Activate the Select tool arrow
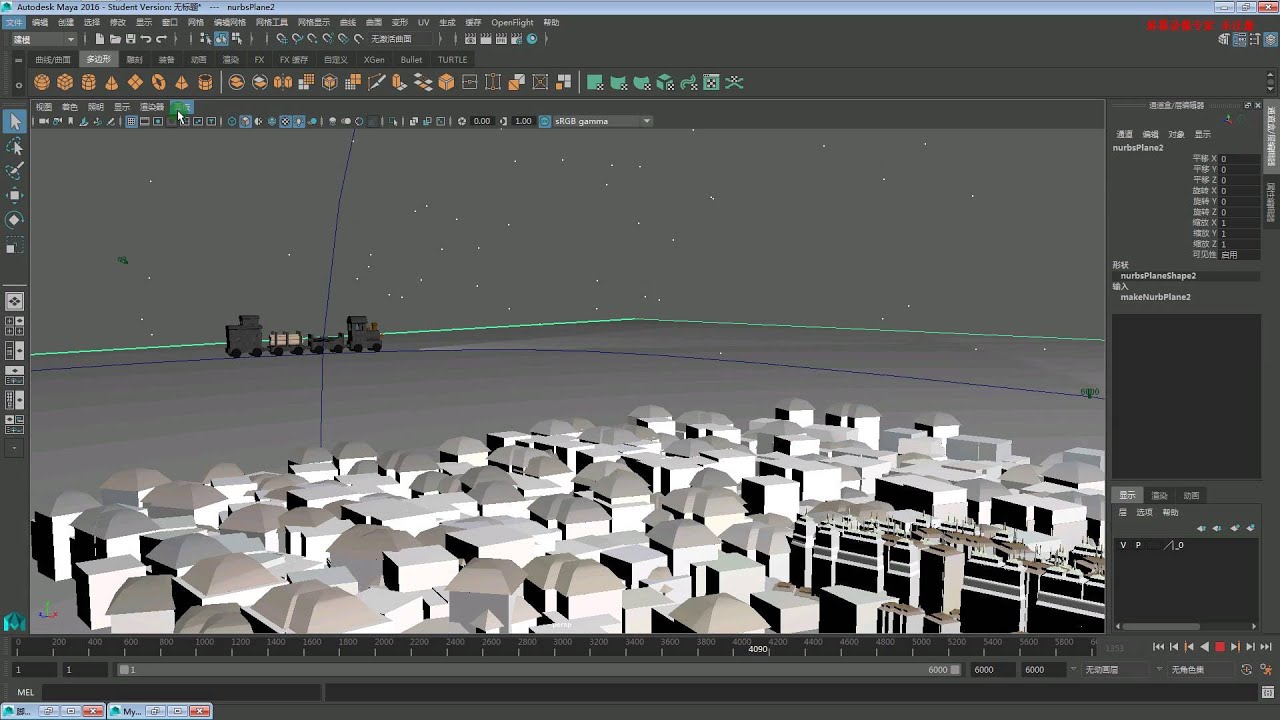The image size is (1280, 720). [x=14, y=121]
